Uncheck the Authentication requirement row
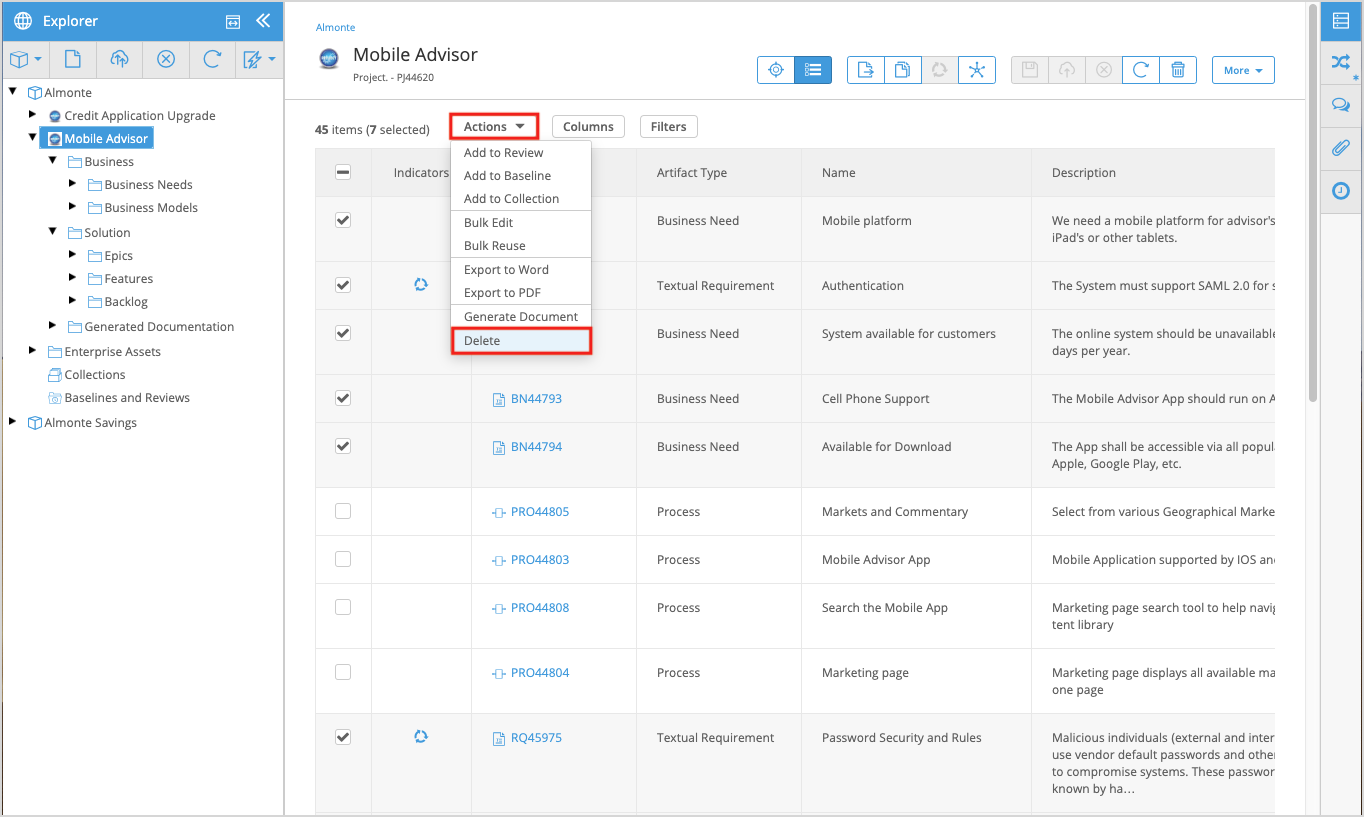1364x817 pixels. (343, 285)
